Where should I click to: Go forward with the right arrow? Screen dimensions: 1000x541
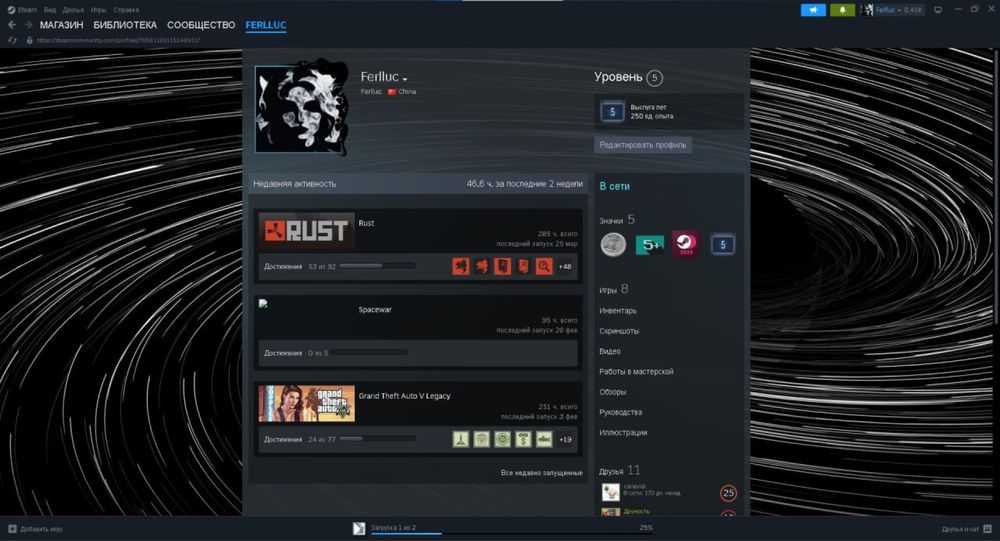click(x=28, y=25)
